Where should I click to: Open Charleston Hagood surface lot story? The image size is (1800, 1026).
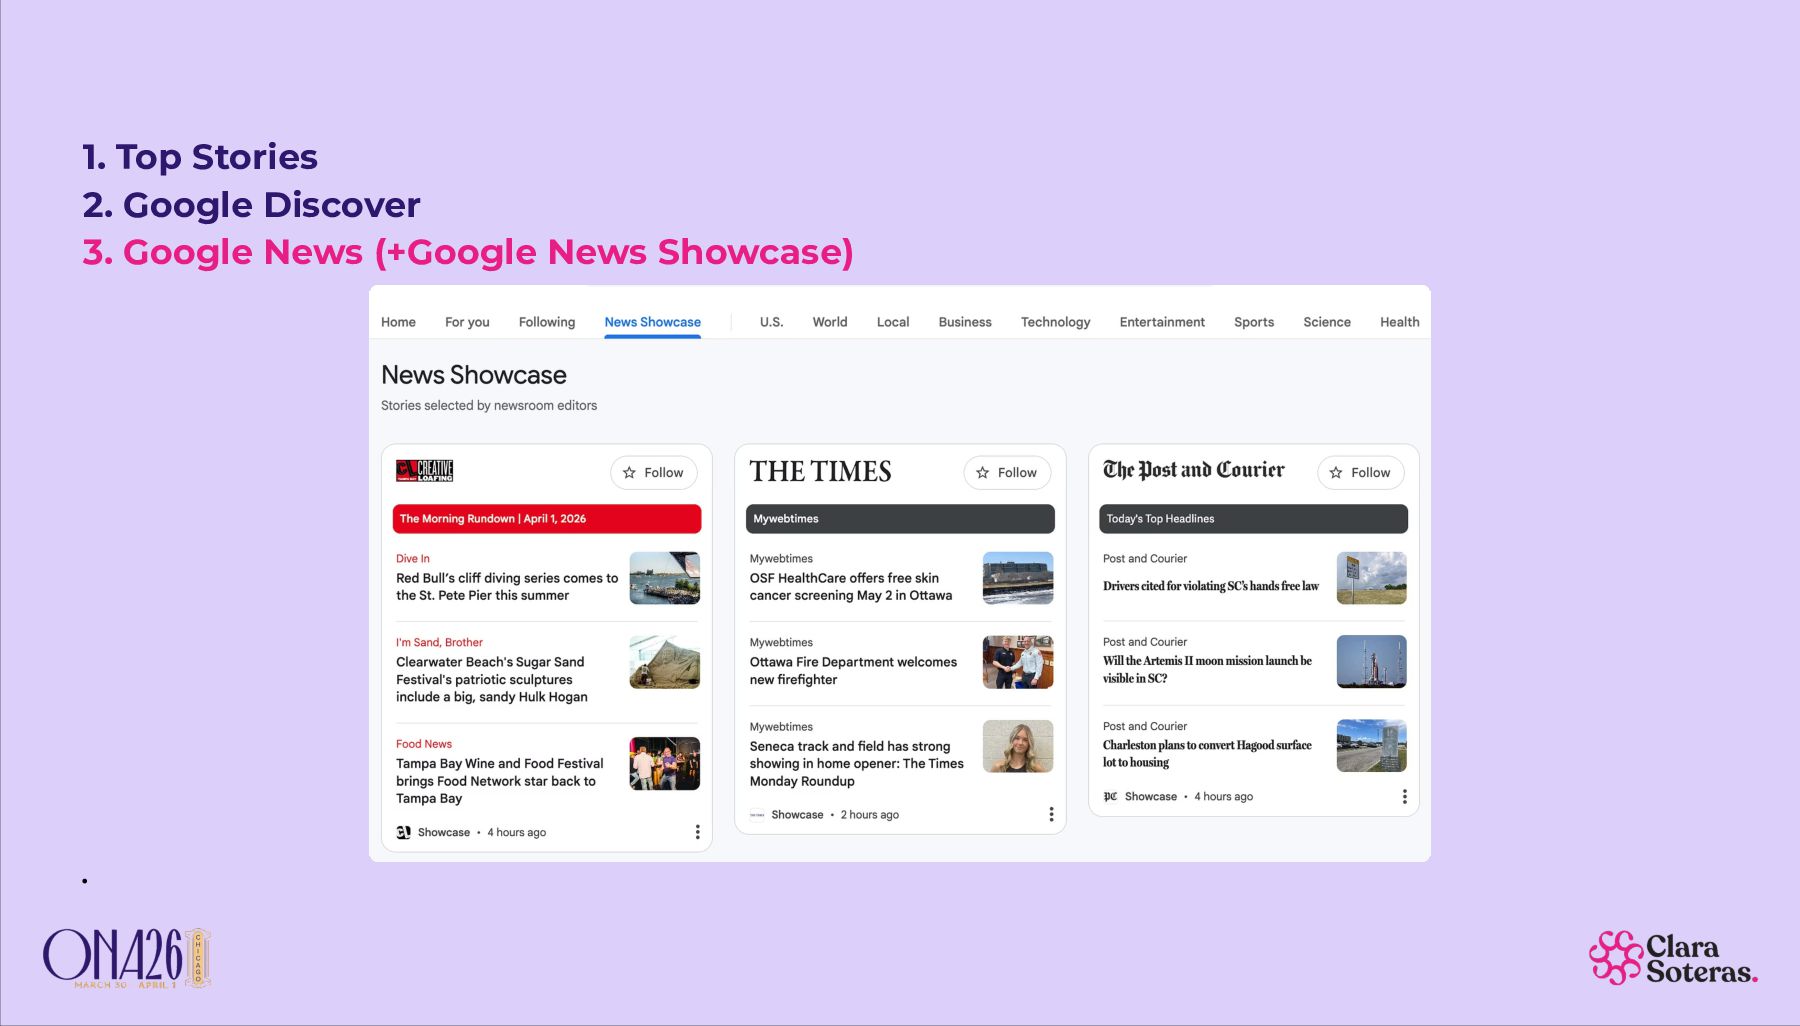[1207, 754]
